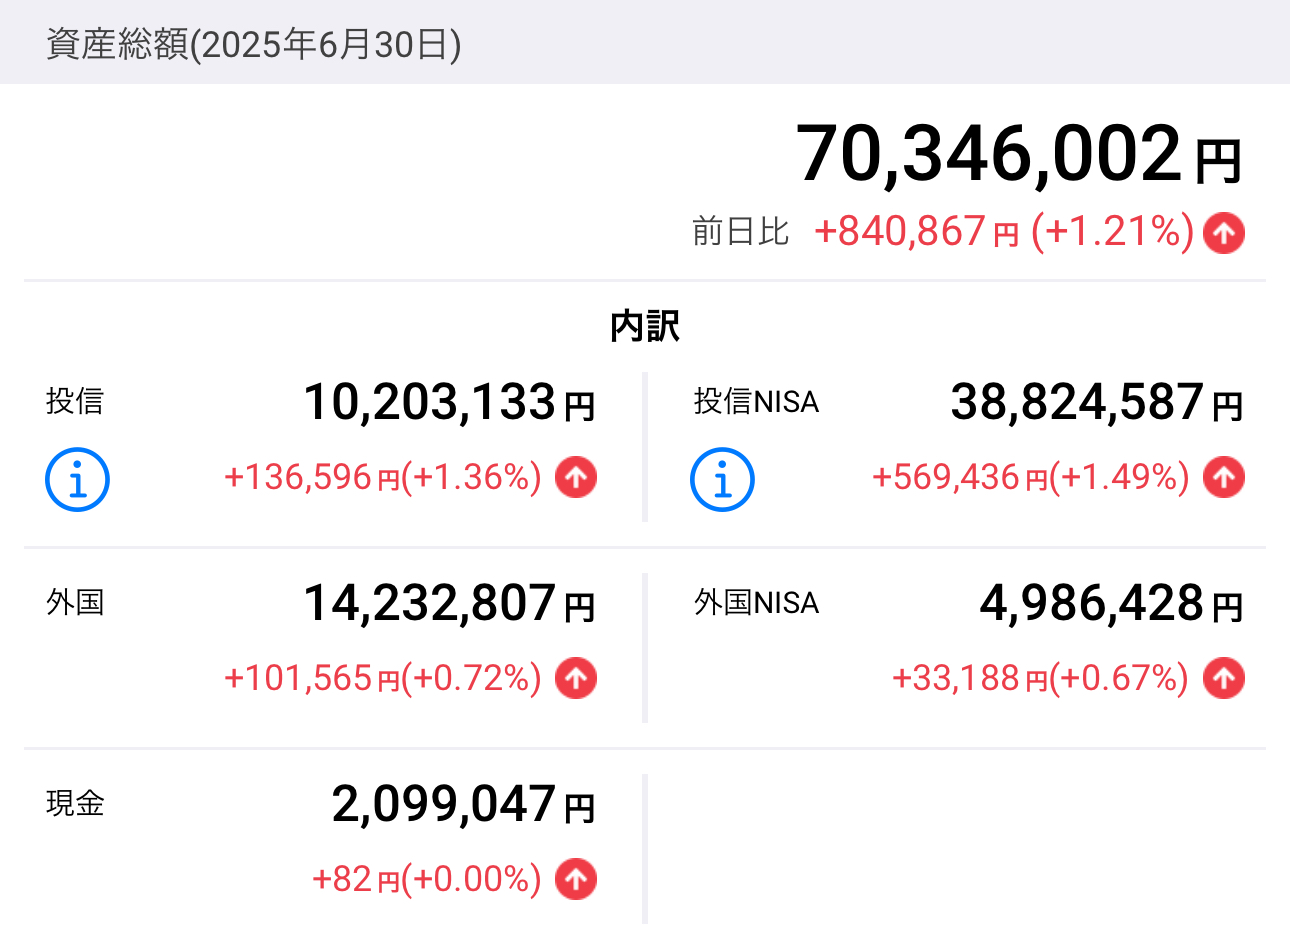Screen dimensions: 1290x941
Task: Click up arrow next to +1.36%
Action: tap(576, 478)
